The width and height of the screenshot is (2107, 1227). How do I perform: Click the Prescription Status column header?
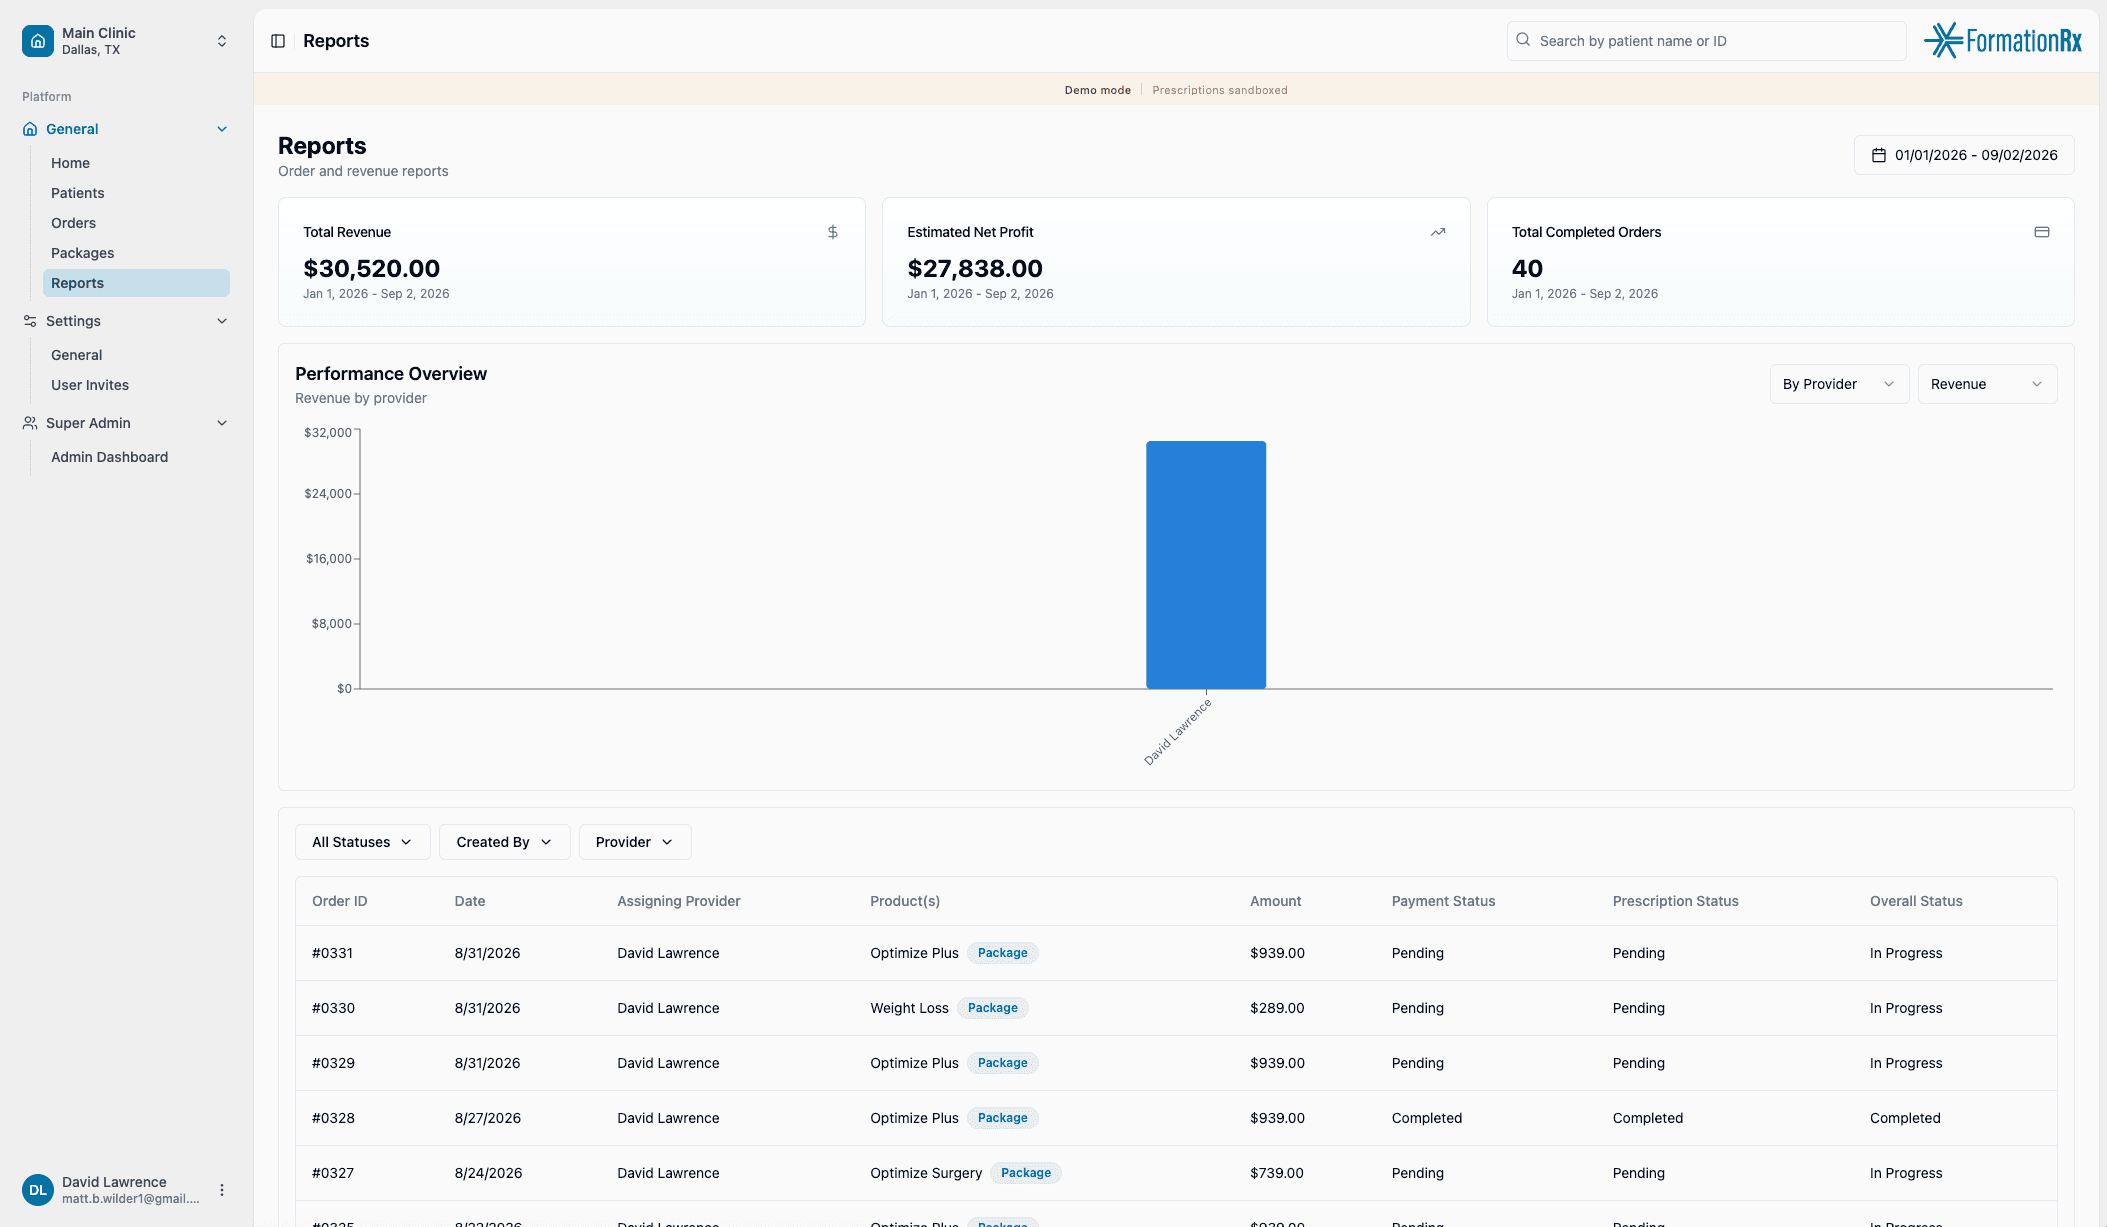click(x=1675, y=901)
